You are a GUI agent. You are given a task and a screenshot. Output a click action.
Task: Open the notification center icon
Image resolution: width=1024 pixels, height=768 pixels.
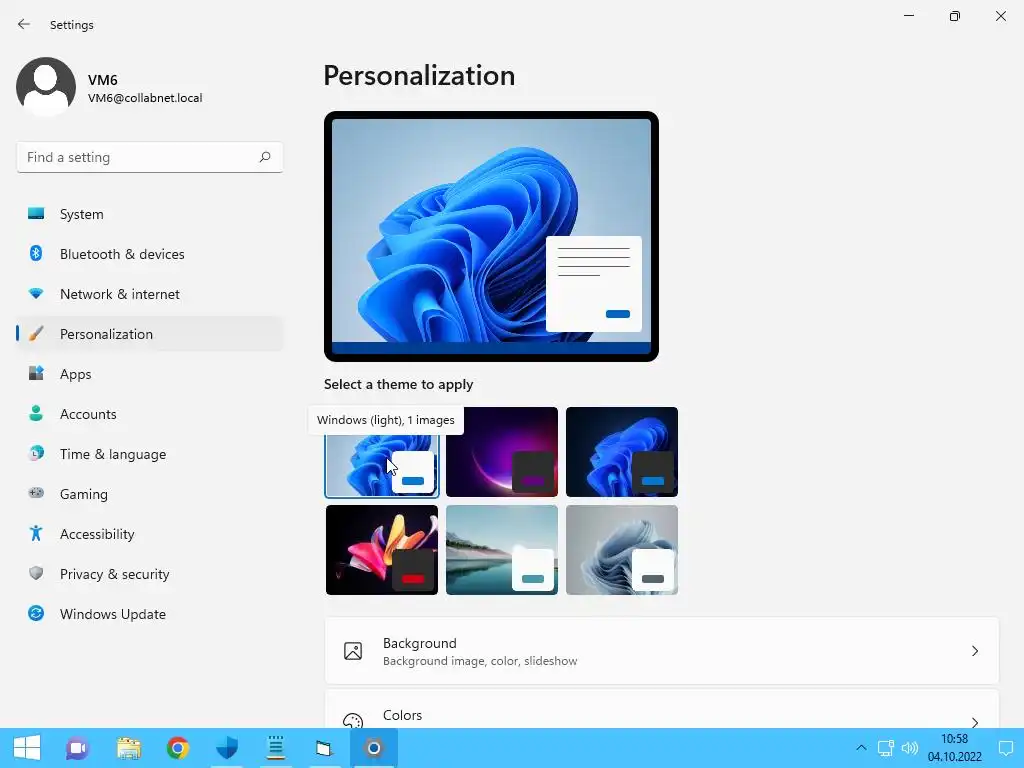[x=1006, y=748]
